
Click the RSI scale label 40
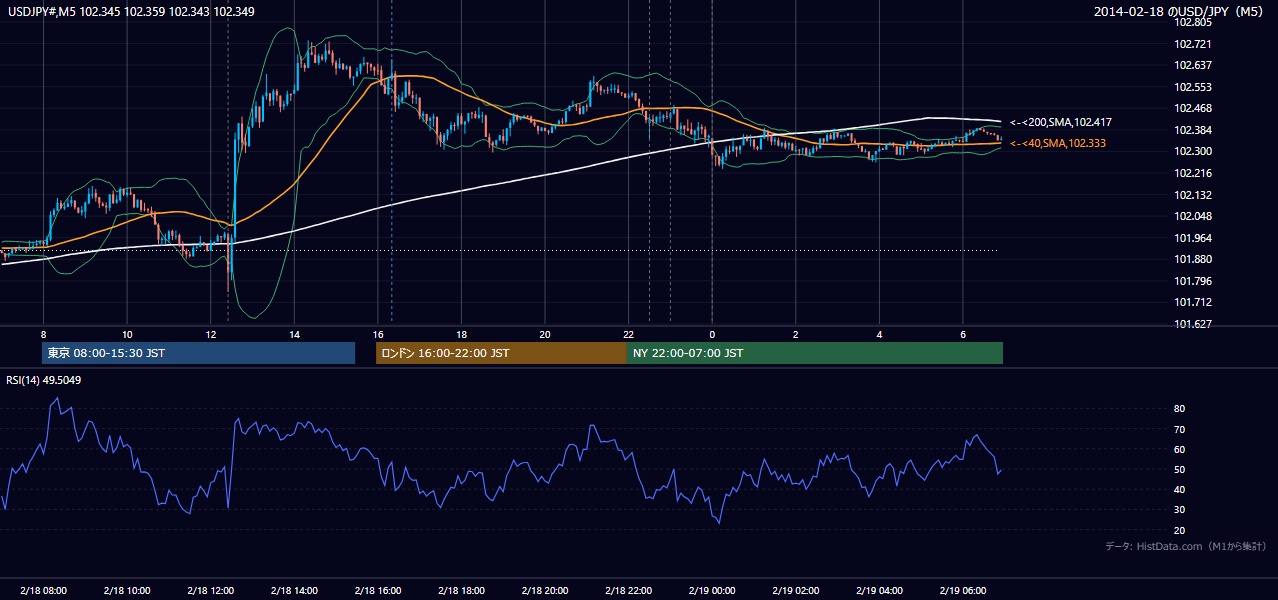tap(1180, 489)
